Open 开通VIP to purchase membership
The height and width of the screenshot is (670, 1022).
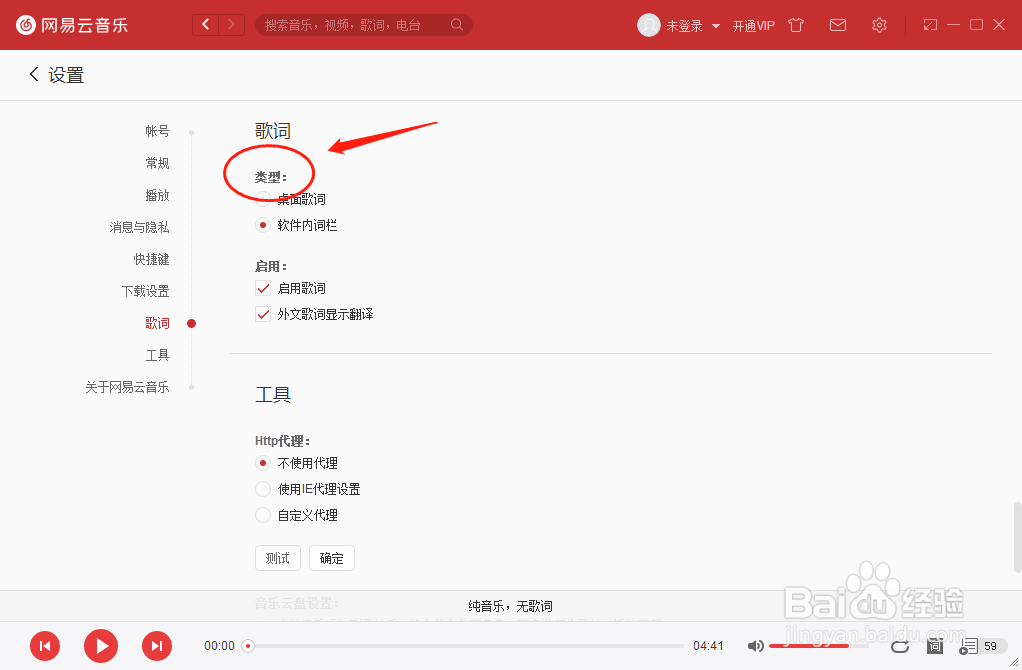pos(755,25)
